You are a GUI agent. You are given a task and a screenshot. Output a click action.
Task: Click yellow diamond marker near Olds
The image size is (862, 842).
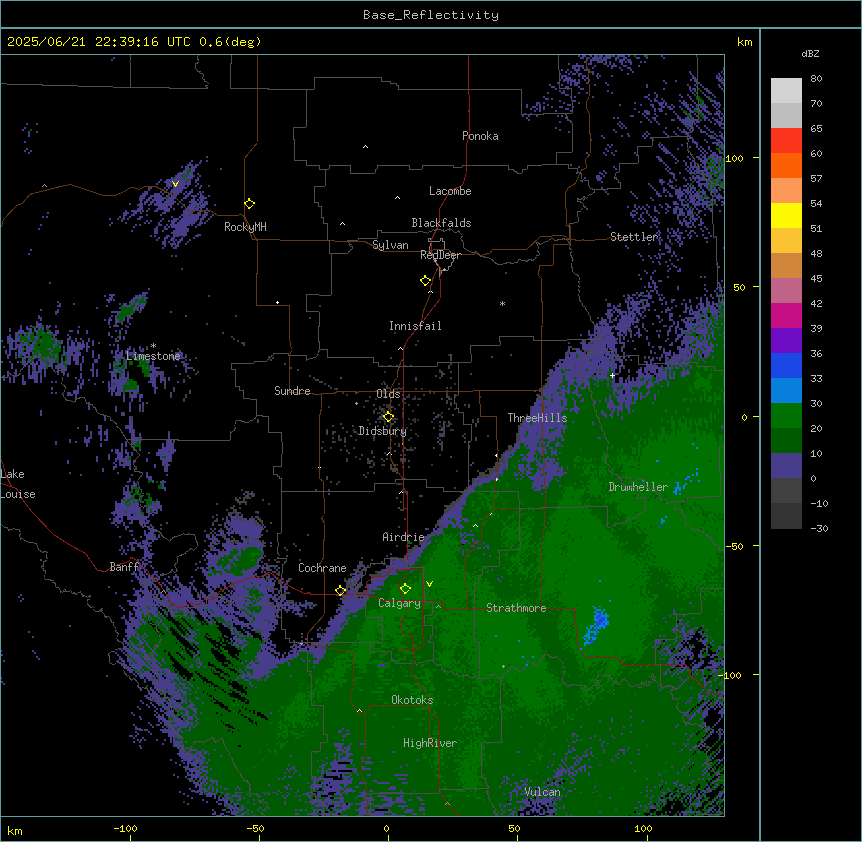[389, 416]
